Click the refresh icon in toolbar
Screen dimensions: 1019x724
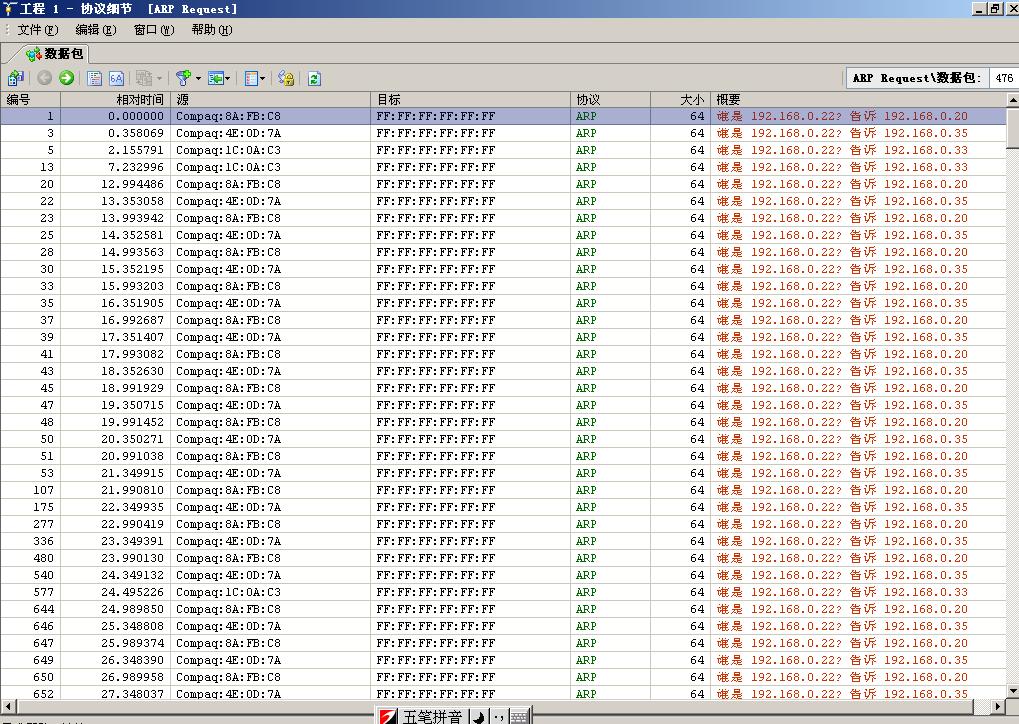(314, 78)
